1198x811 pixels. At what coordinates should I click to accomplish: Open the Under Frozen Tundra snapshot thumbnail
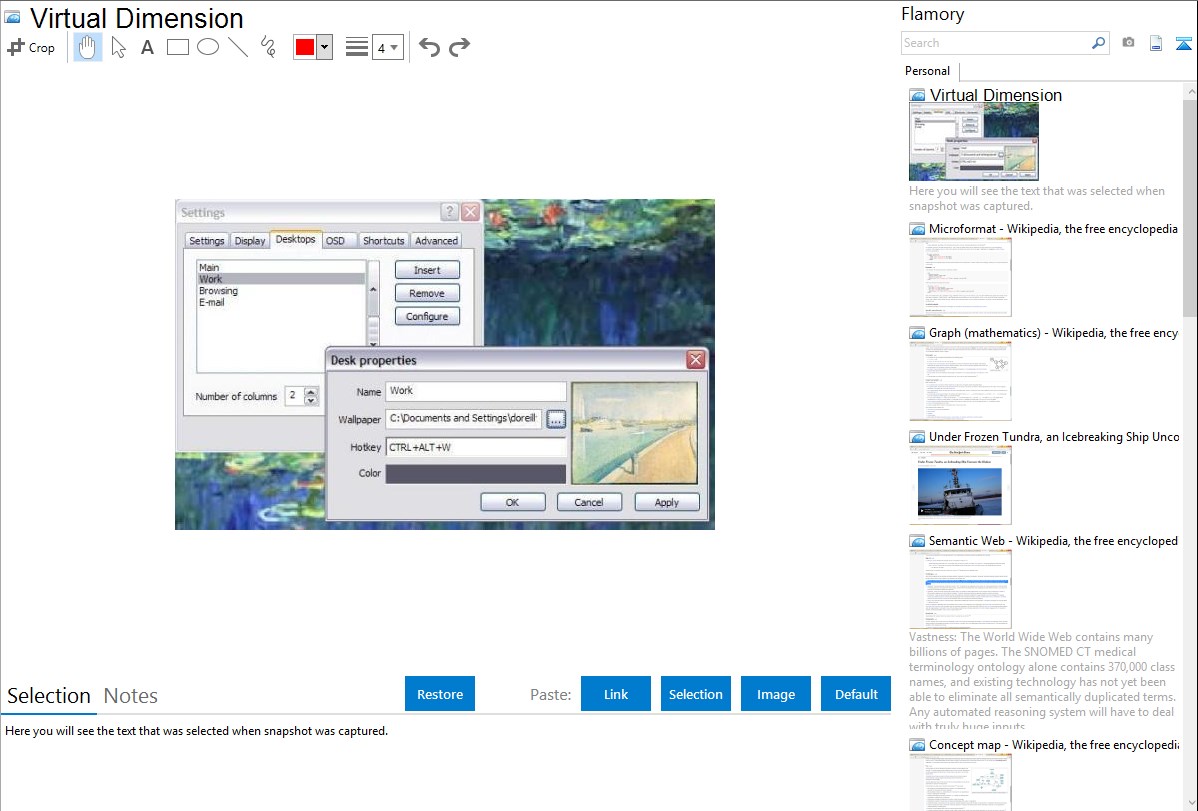pos(960,485)
